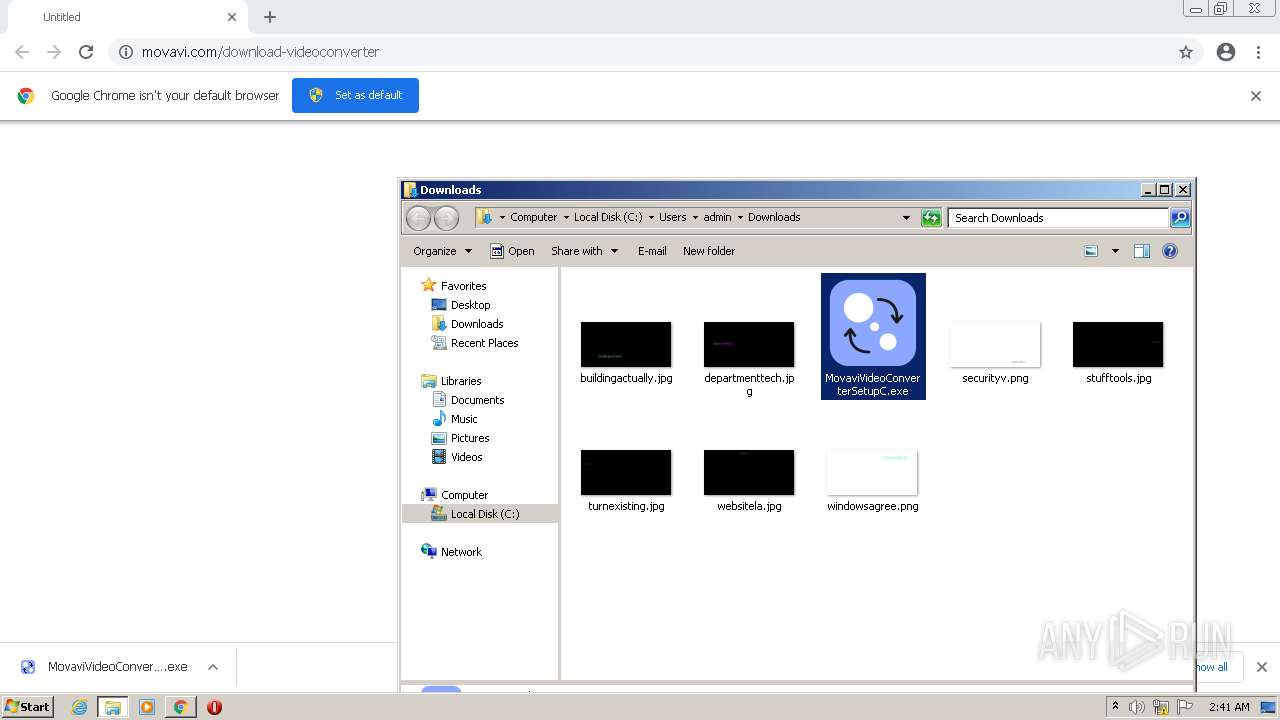Go forward in the Downloads Explorer window
The image size is (1280, 720).
446,217
